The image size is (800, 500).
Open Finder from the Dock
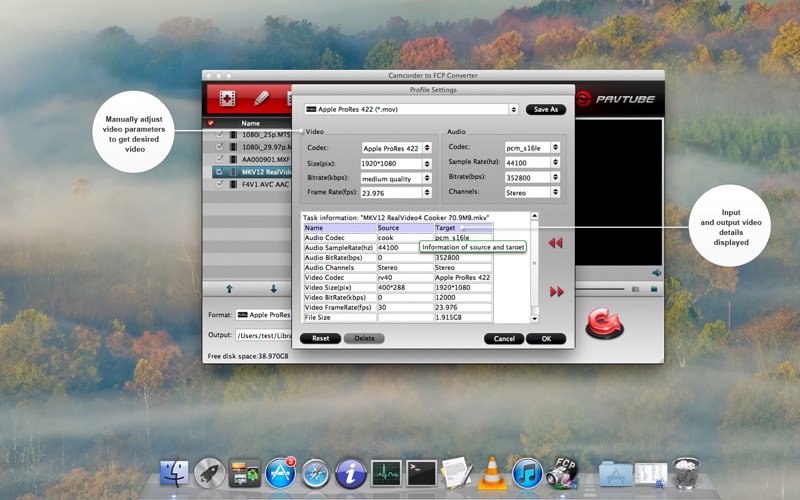pos(174,473)
